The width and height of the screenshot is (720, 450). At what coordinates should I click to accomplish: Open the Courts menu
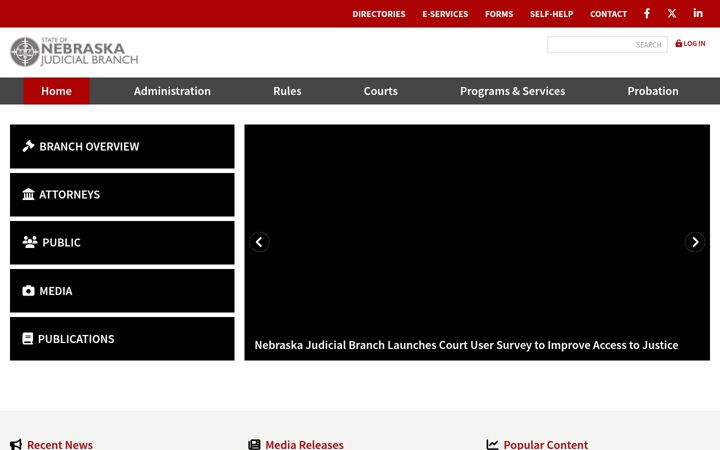[x=381, y=91]
